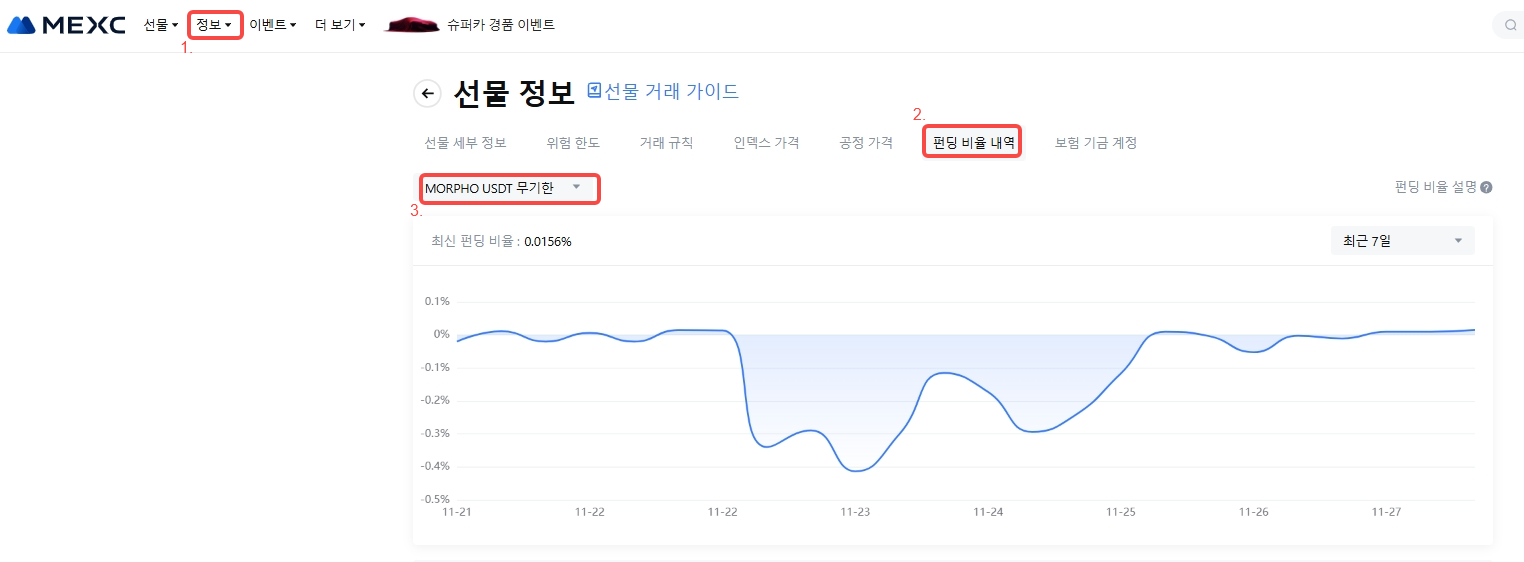Open the 보험 기금 계정 tab
The image size is (1524, 562).
(1095, 143)
